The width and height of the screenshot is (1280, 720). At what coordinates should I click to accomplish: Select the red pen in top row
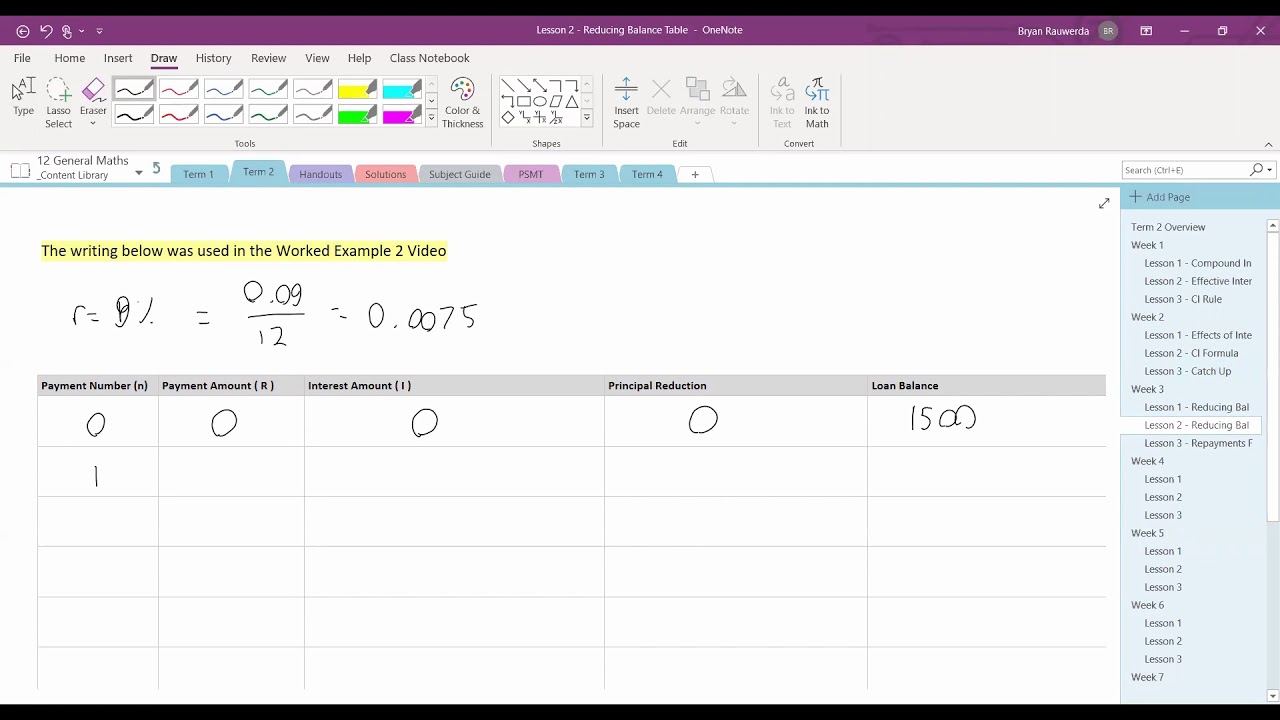tap(178, 90)
